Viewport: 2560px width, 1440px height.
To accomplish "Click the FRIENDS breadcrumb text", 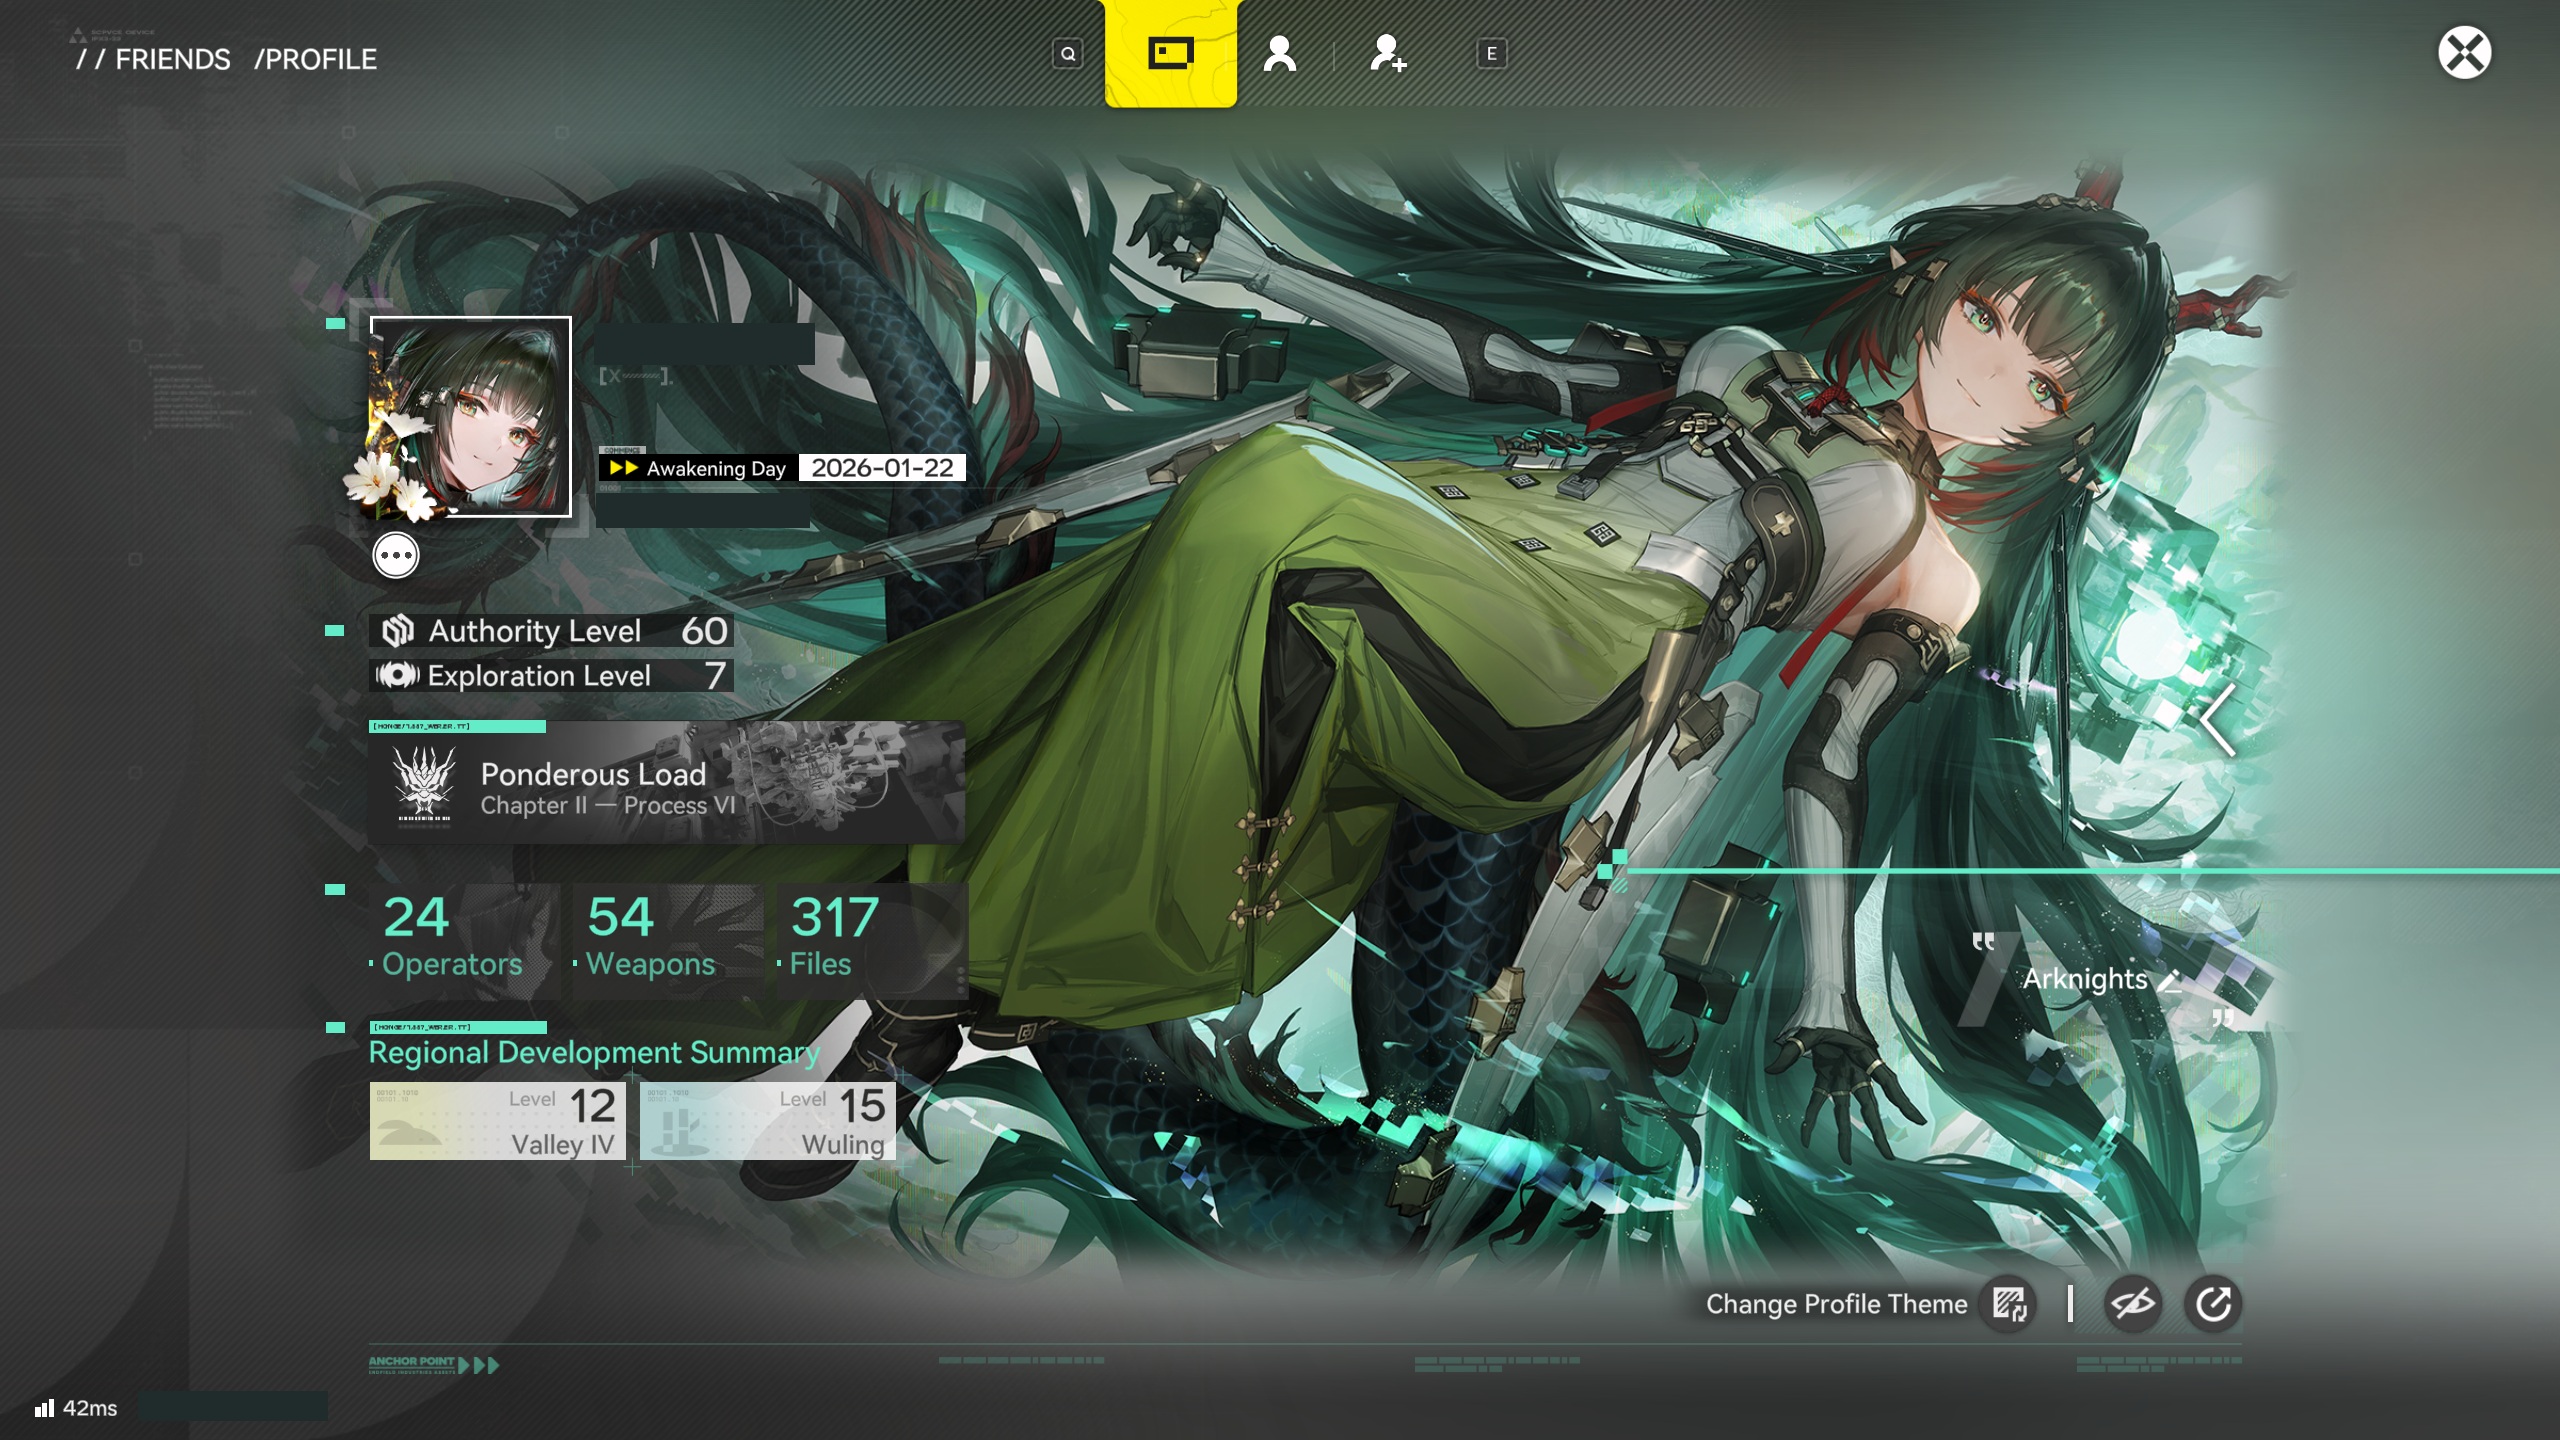I will (173, 60).
